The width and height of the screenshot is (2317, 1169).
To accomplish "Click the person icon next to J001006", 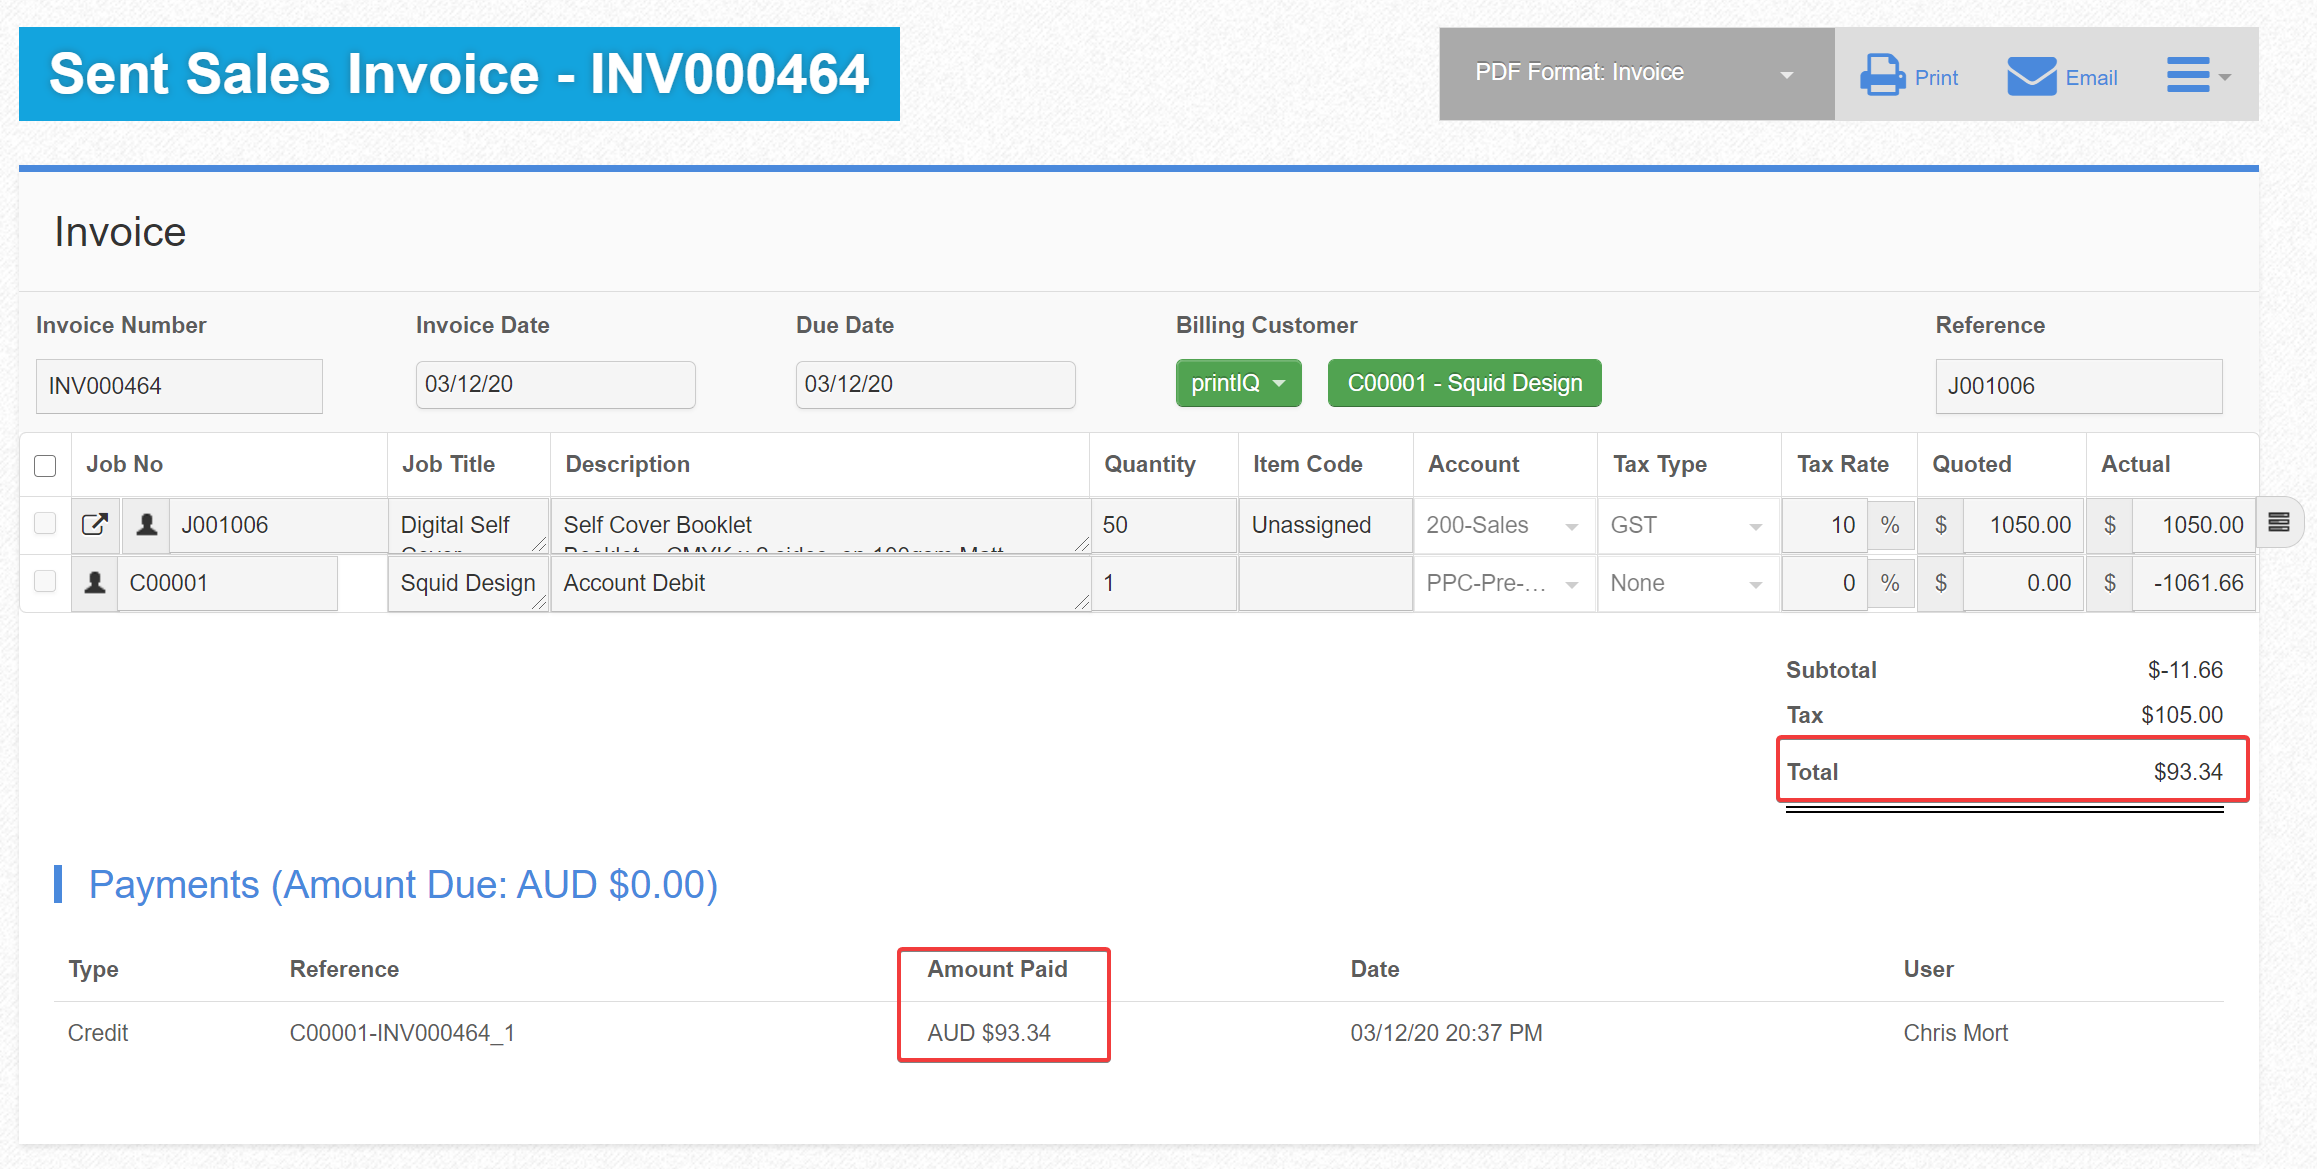I will tap(147, 524).
